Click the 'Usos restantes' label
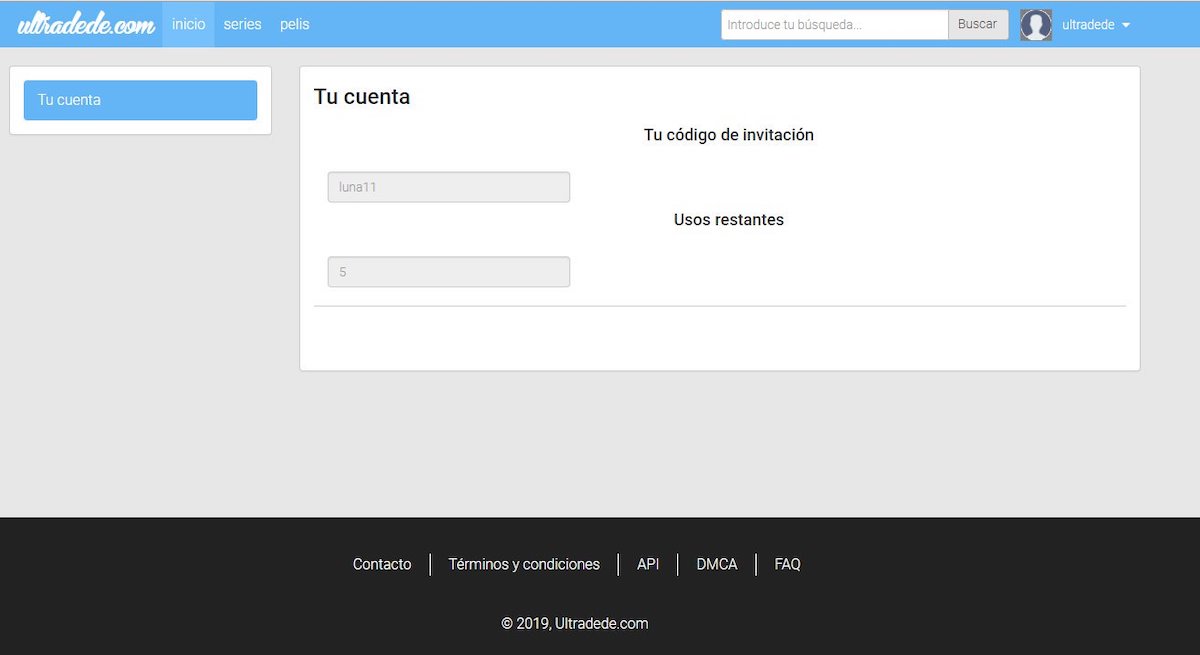 [728, 220]
